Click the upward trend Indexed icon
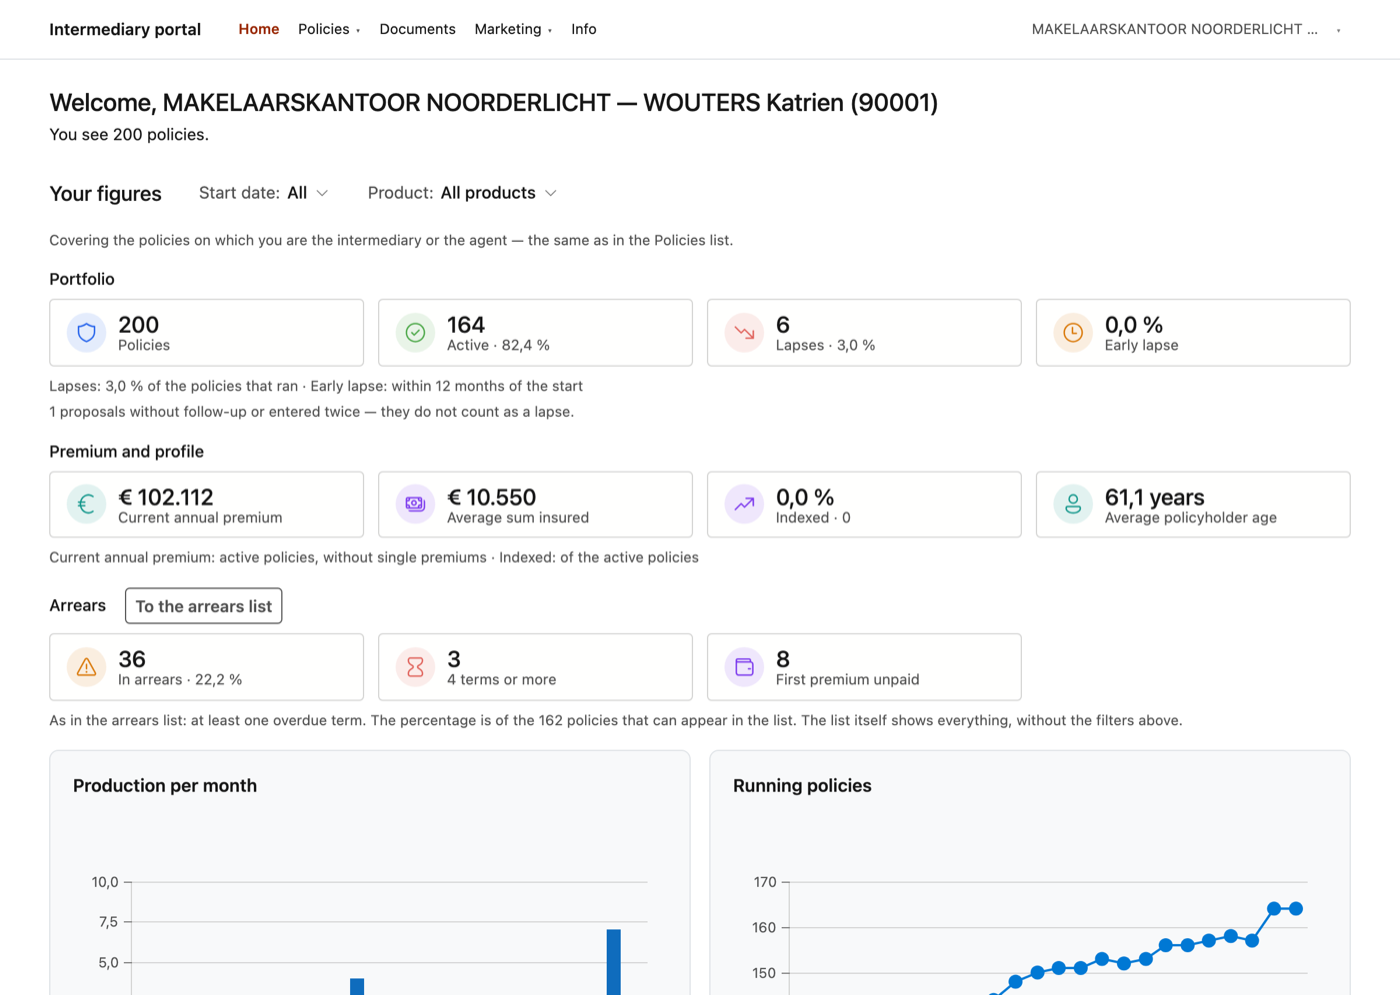This screenshot has width=1400, height=995. coord(745,505)
